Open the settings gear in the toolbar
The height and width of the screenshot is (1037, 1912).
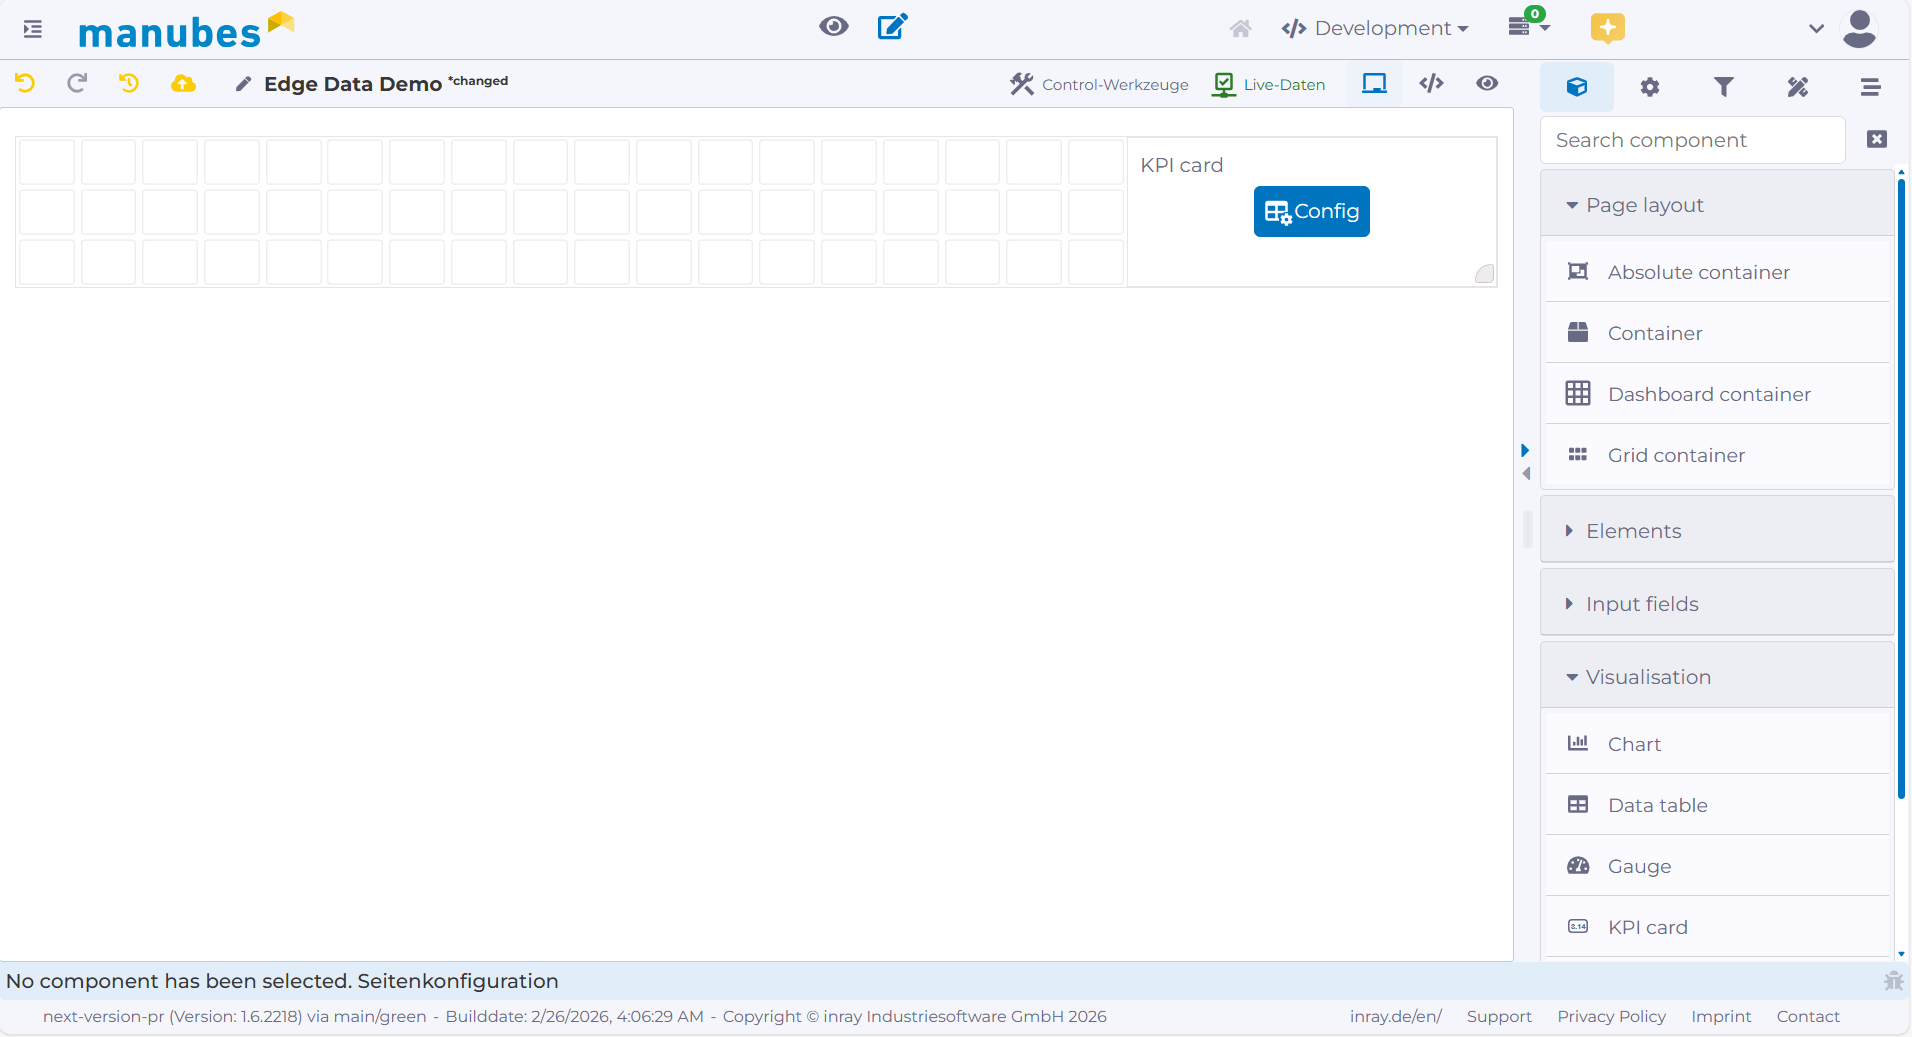point(1650,87)
